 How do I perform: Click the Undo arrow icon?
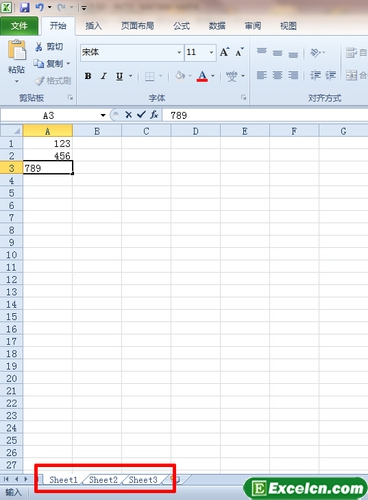[40, 7]
